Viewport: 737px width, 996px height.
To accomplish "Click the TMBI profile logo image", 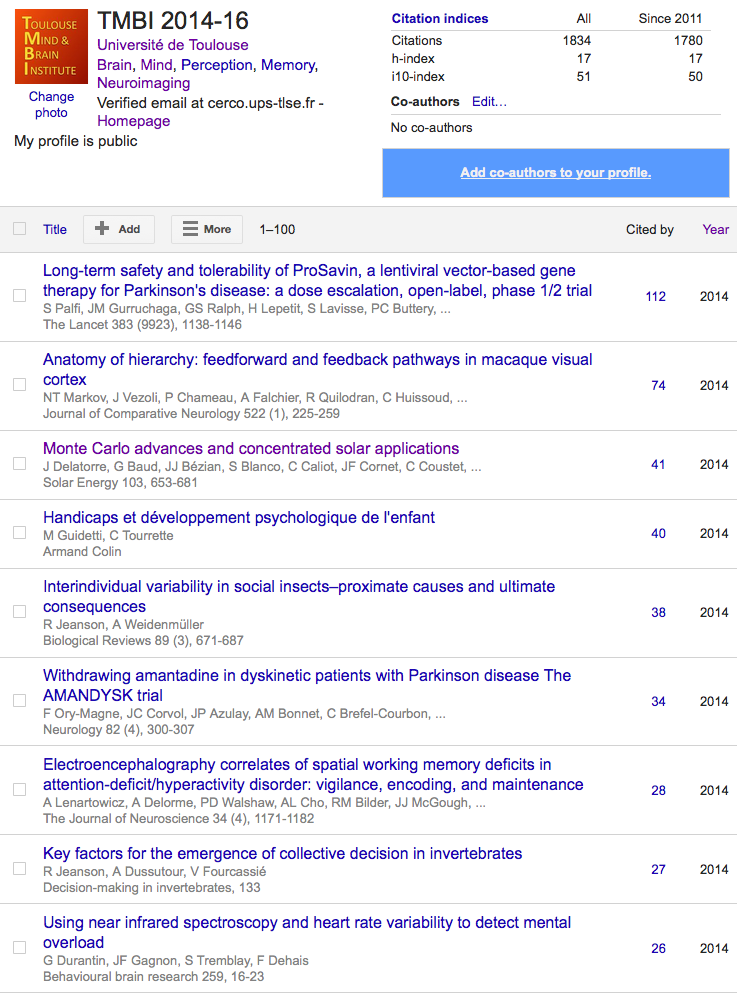I will coord(51,47).
